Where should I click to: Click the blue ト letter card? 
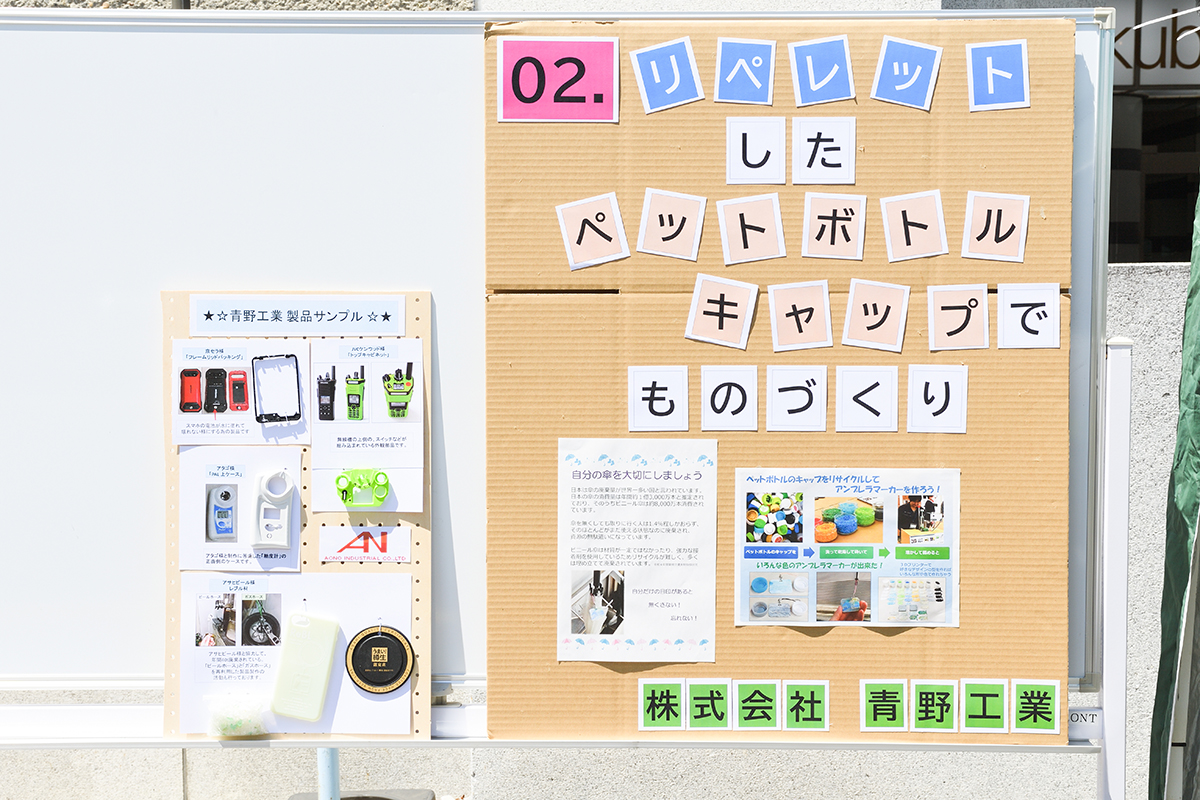[x=998, y=75]
